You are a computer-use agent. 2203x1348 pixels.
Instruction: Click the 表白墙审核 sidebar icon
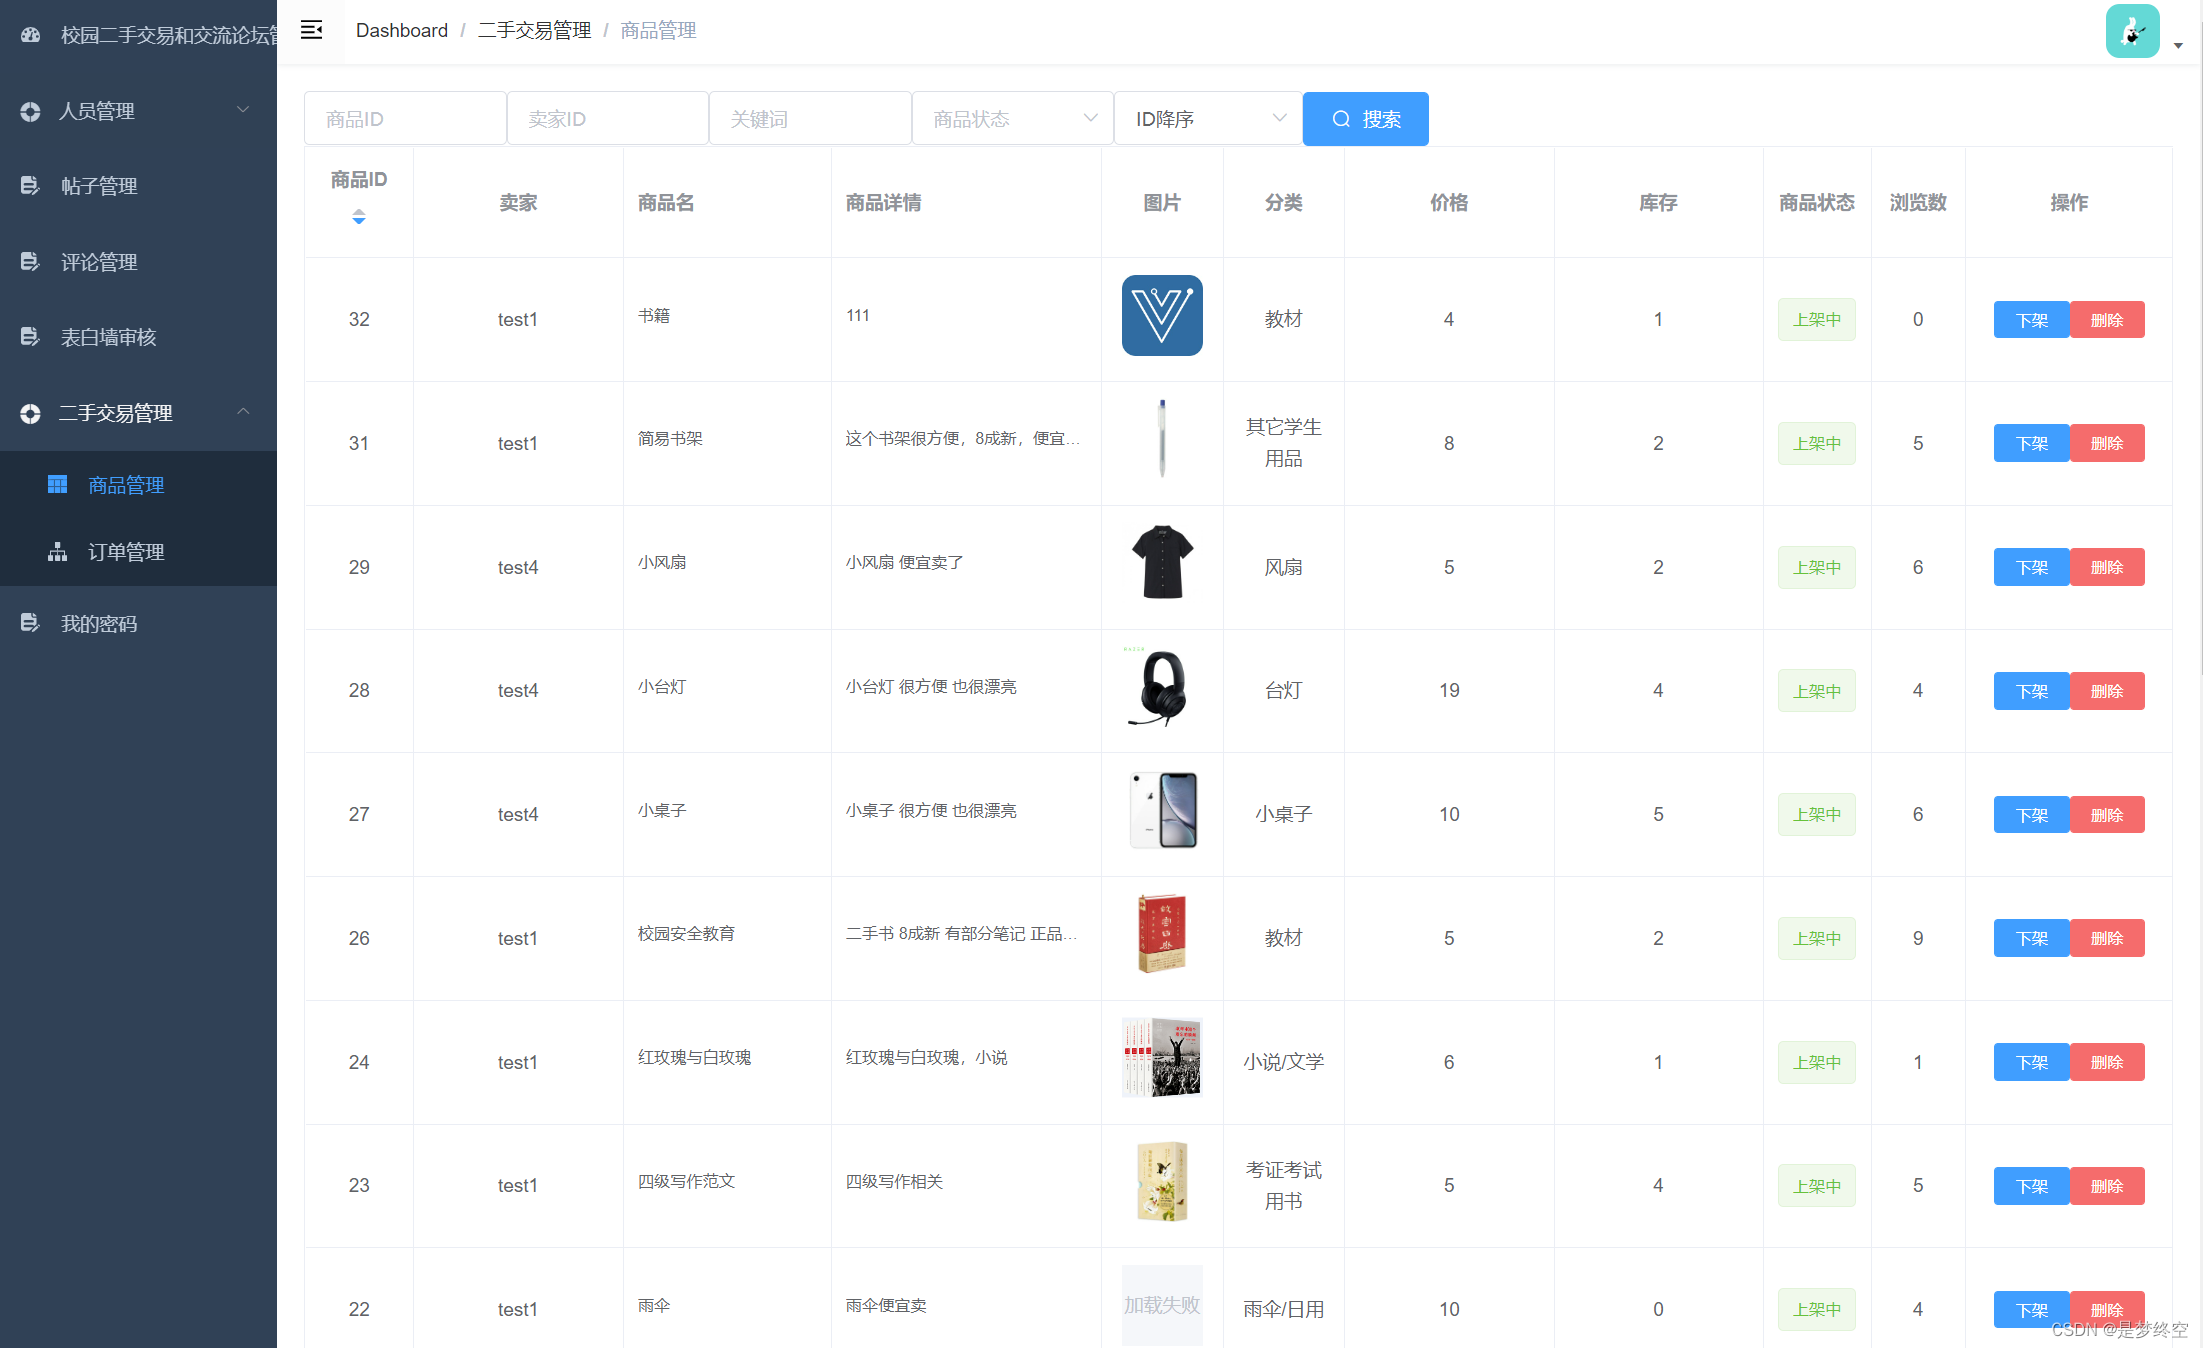[30, 337]
